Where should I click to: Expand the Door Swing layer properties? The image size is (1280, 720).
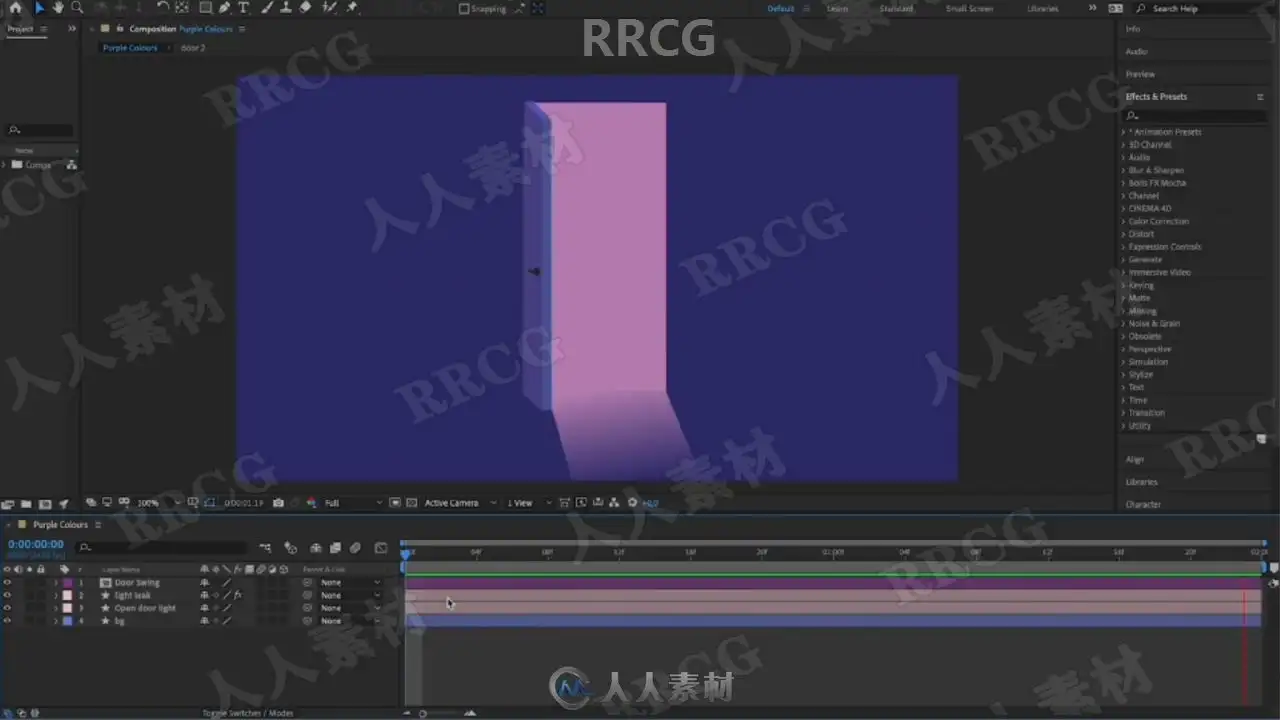pyautogui.click(x=56, y=582)
